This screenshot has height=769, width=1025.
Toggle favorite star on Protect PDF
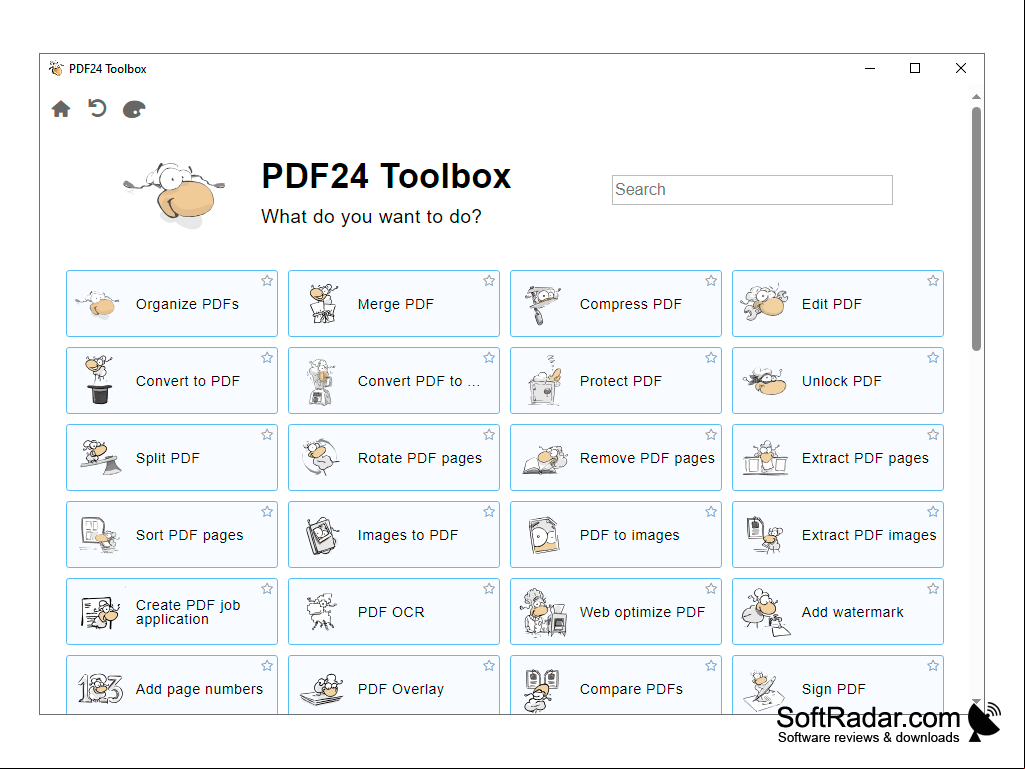point(711,358)
